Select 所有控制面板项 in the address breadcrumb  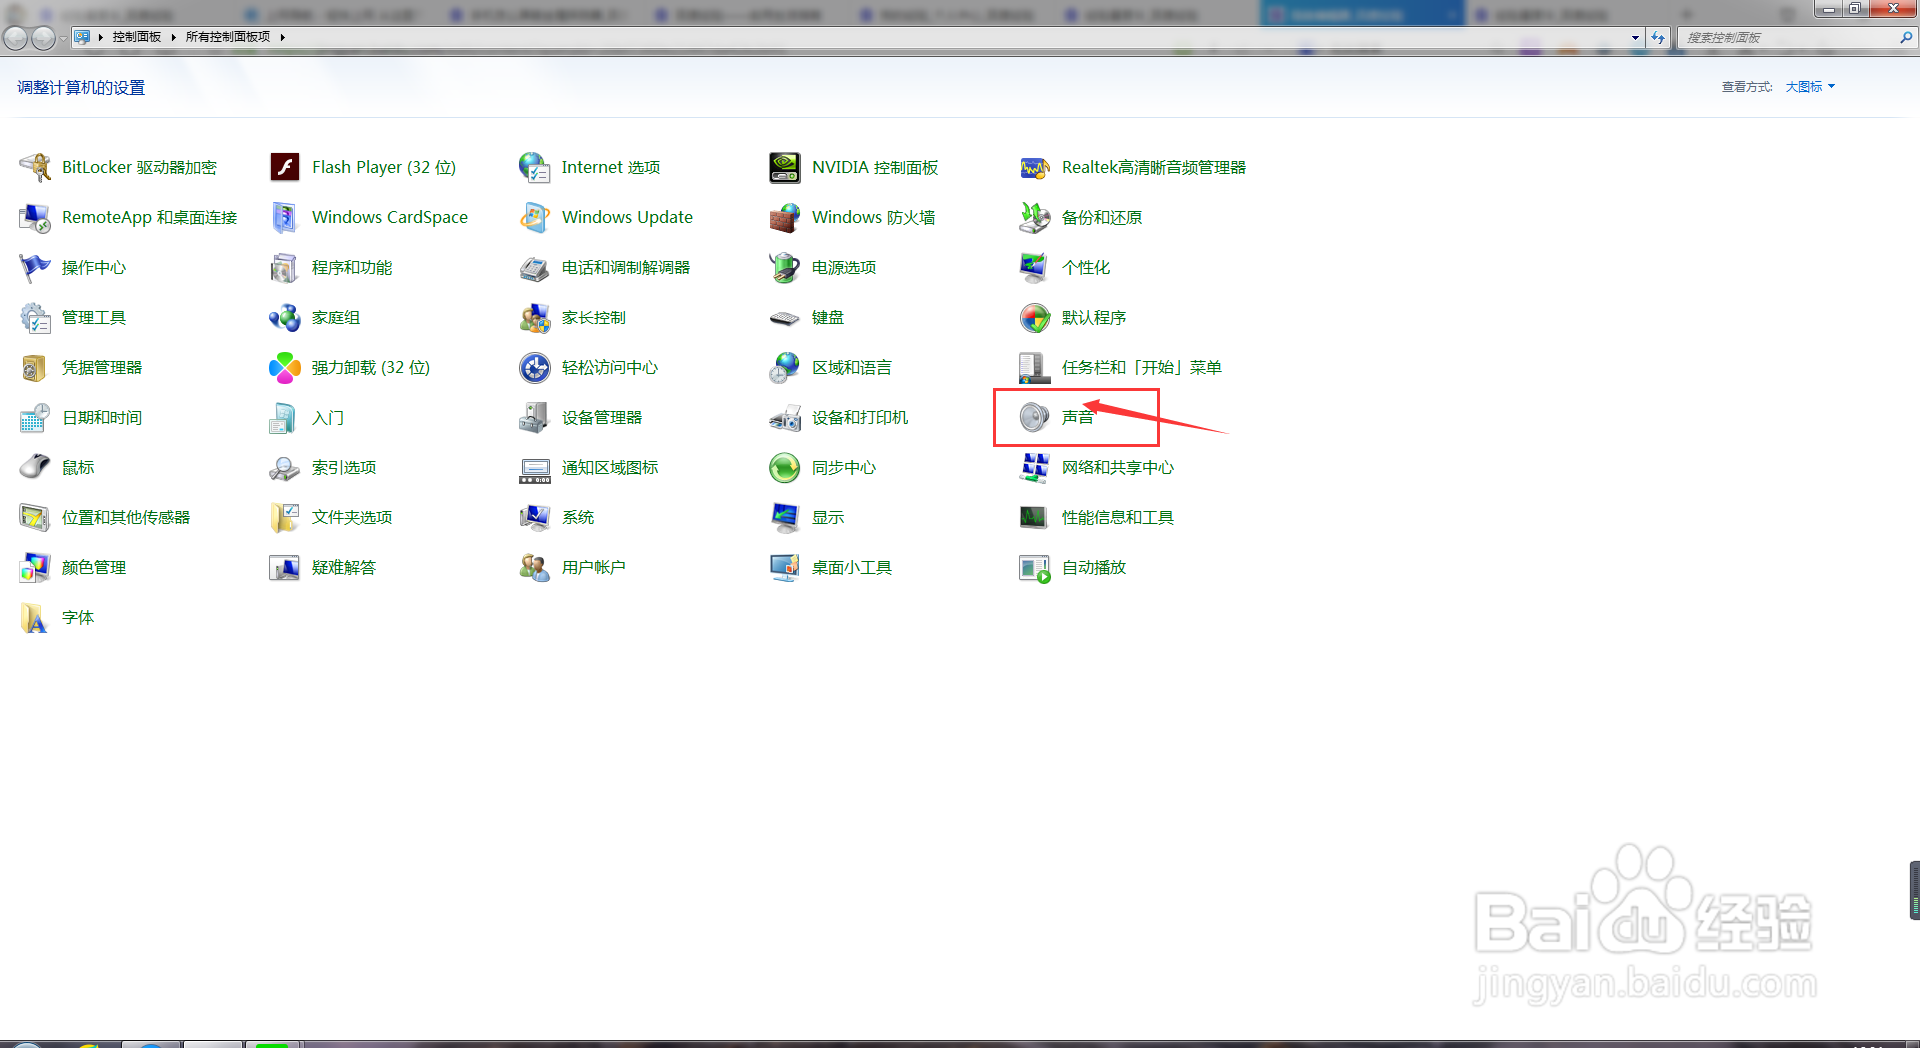228,37
